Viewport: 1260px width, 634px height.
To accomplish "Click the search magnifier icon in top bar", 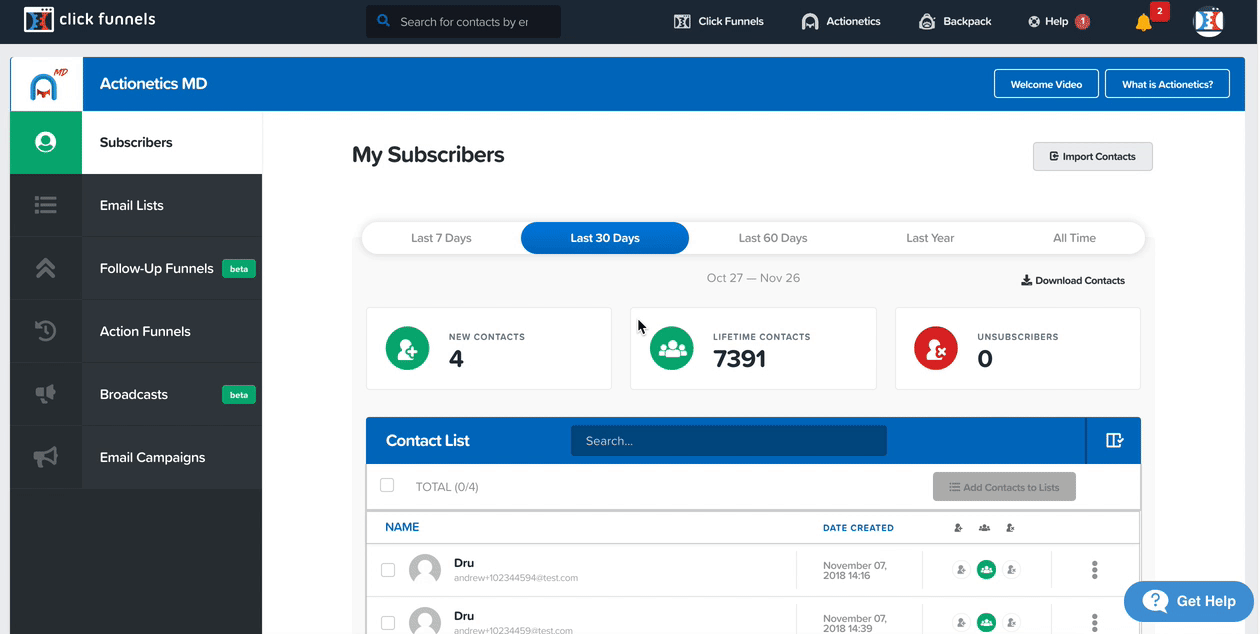I will pos(383,21).
